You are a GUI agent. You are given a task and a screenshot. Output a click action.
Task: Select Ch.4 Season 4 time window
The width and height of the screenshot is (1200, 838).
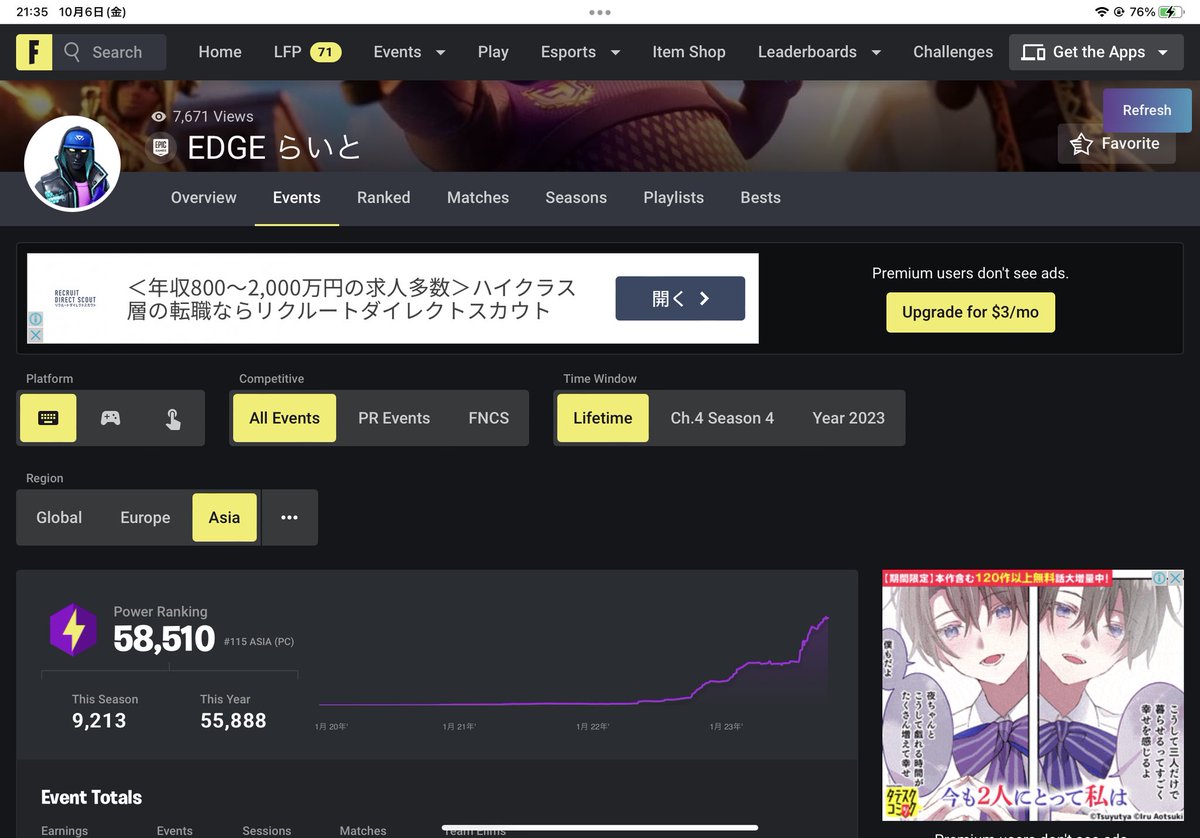click(x=722, y=418)
